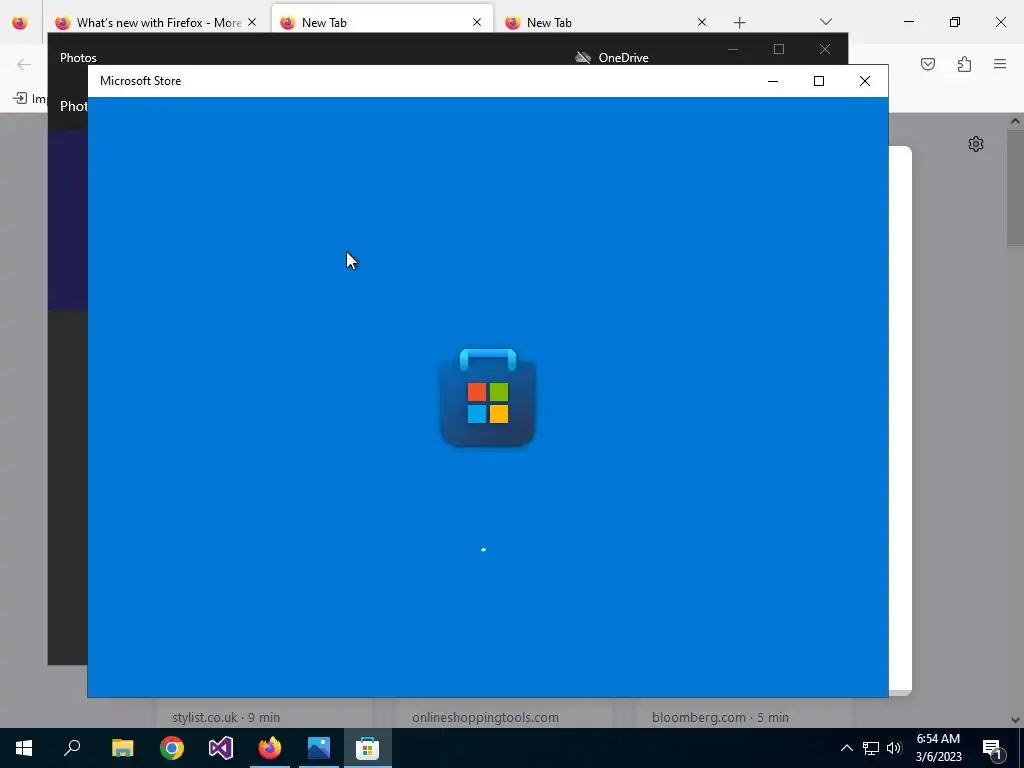
Task: Restore down the Firefox window
Action: tap(955, 22)
